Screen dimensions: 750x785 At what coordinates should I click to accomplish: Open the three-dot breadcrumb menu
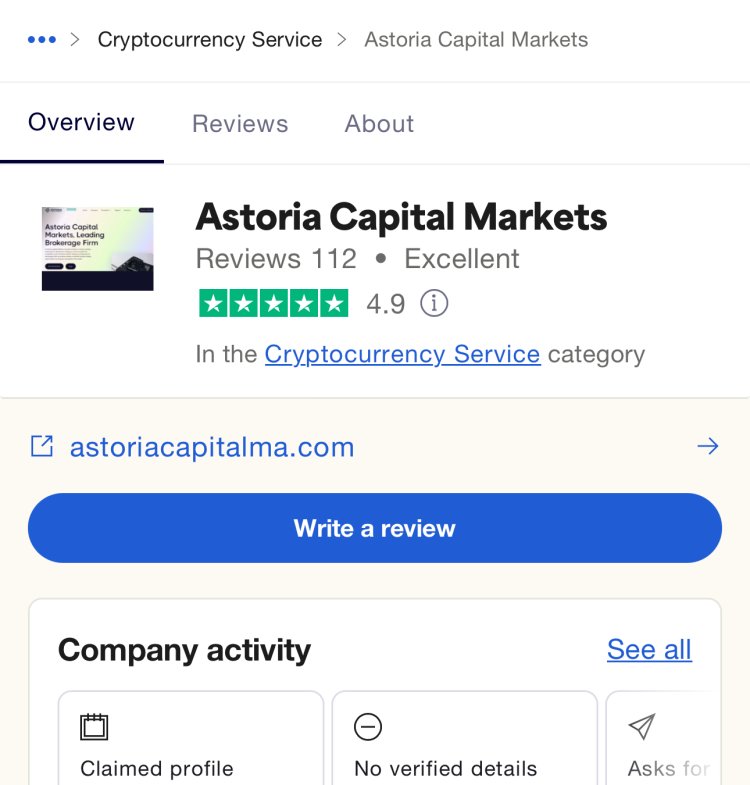pos(42,40)
